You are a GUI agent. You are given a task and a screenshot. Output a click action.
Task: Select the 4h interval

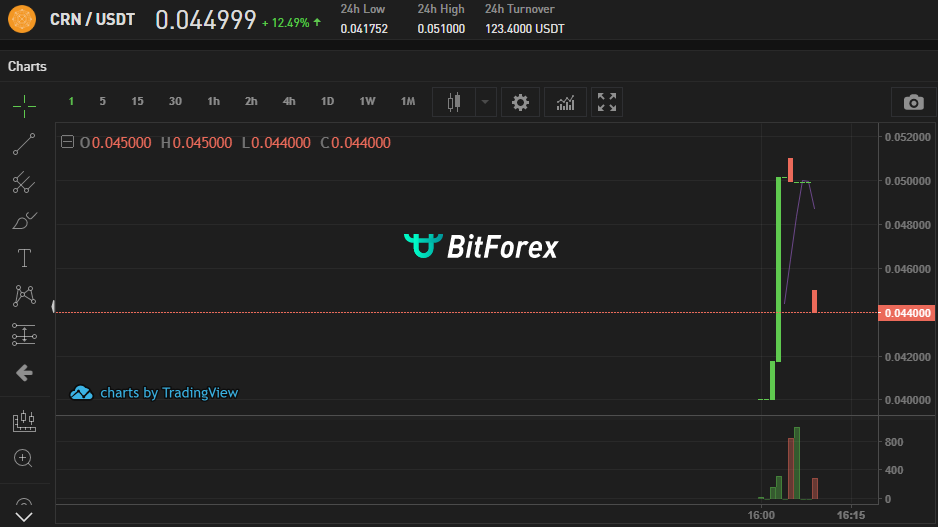click(289, 101)
